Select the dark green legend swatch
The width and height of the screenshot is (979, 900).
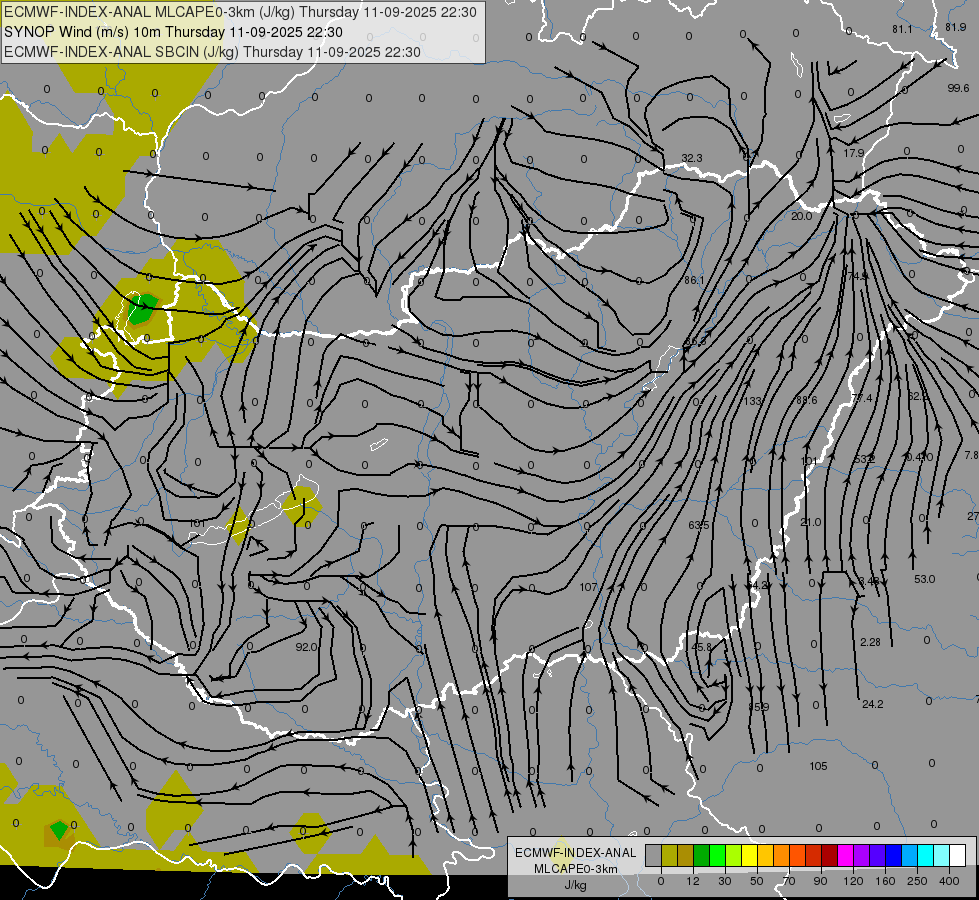[702, 855]
